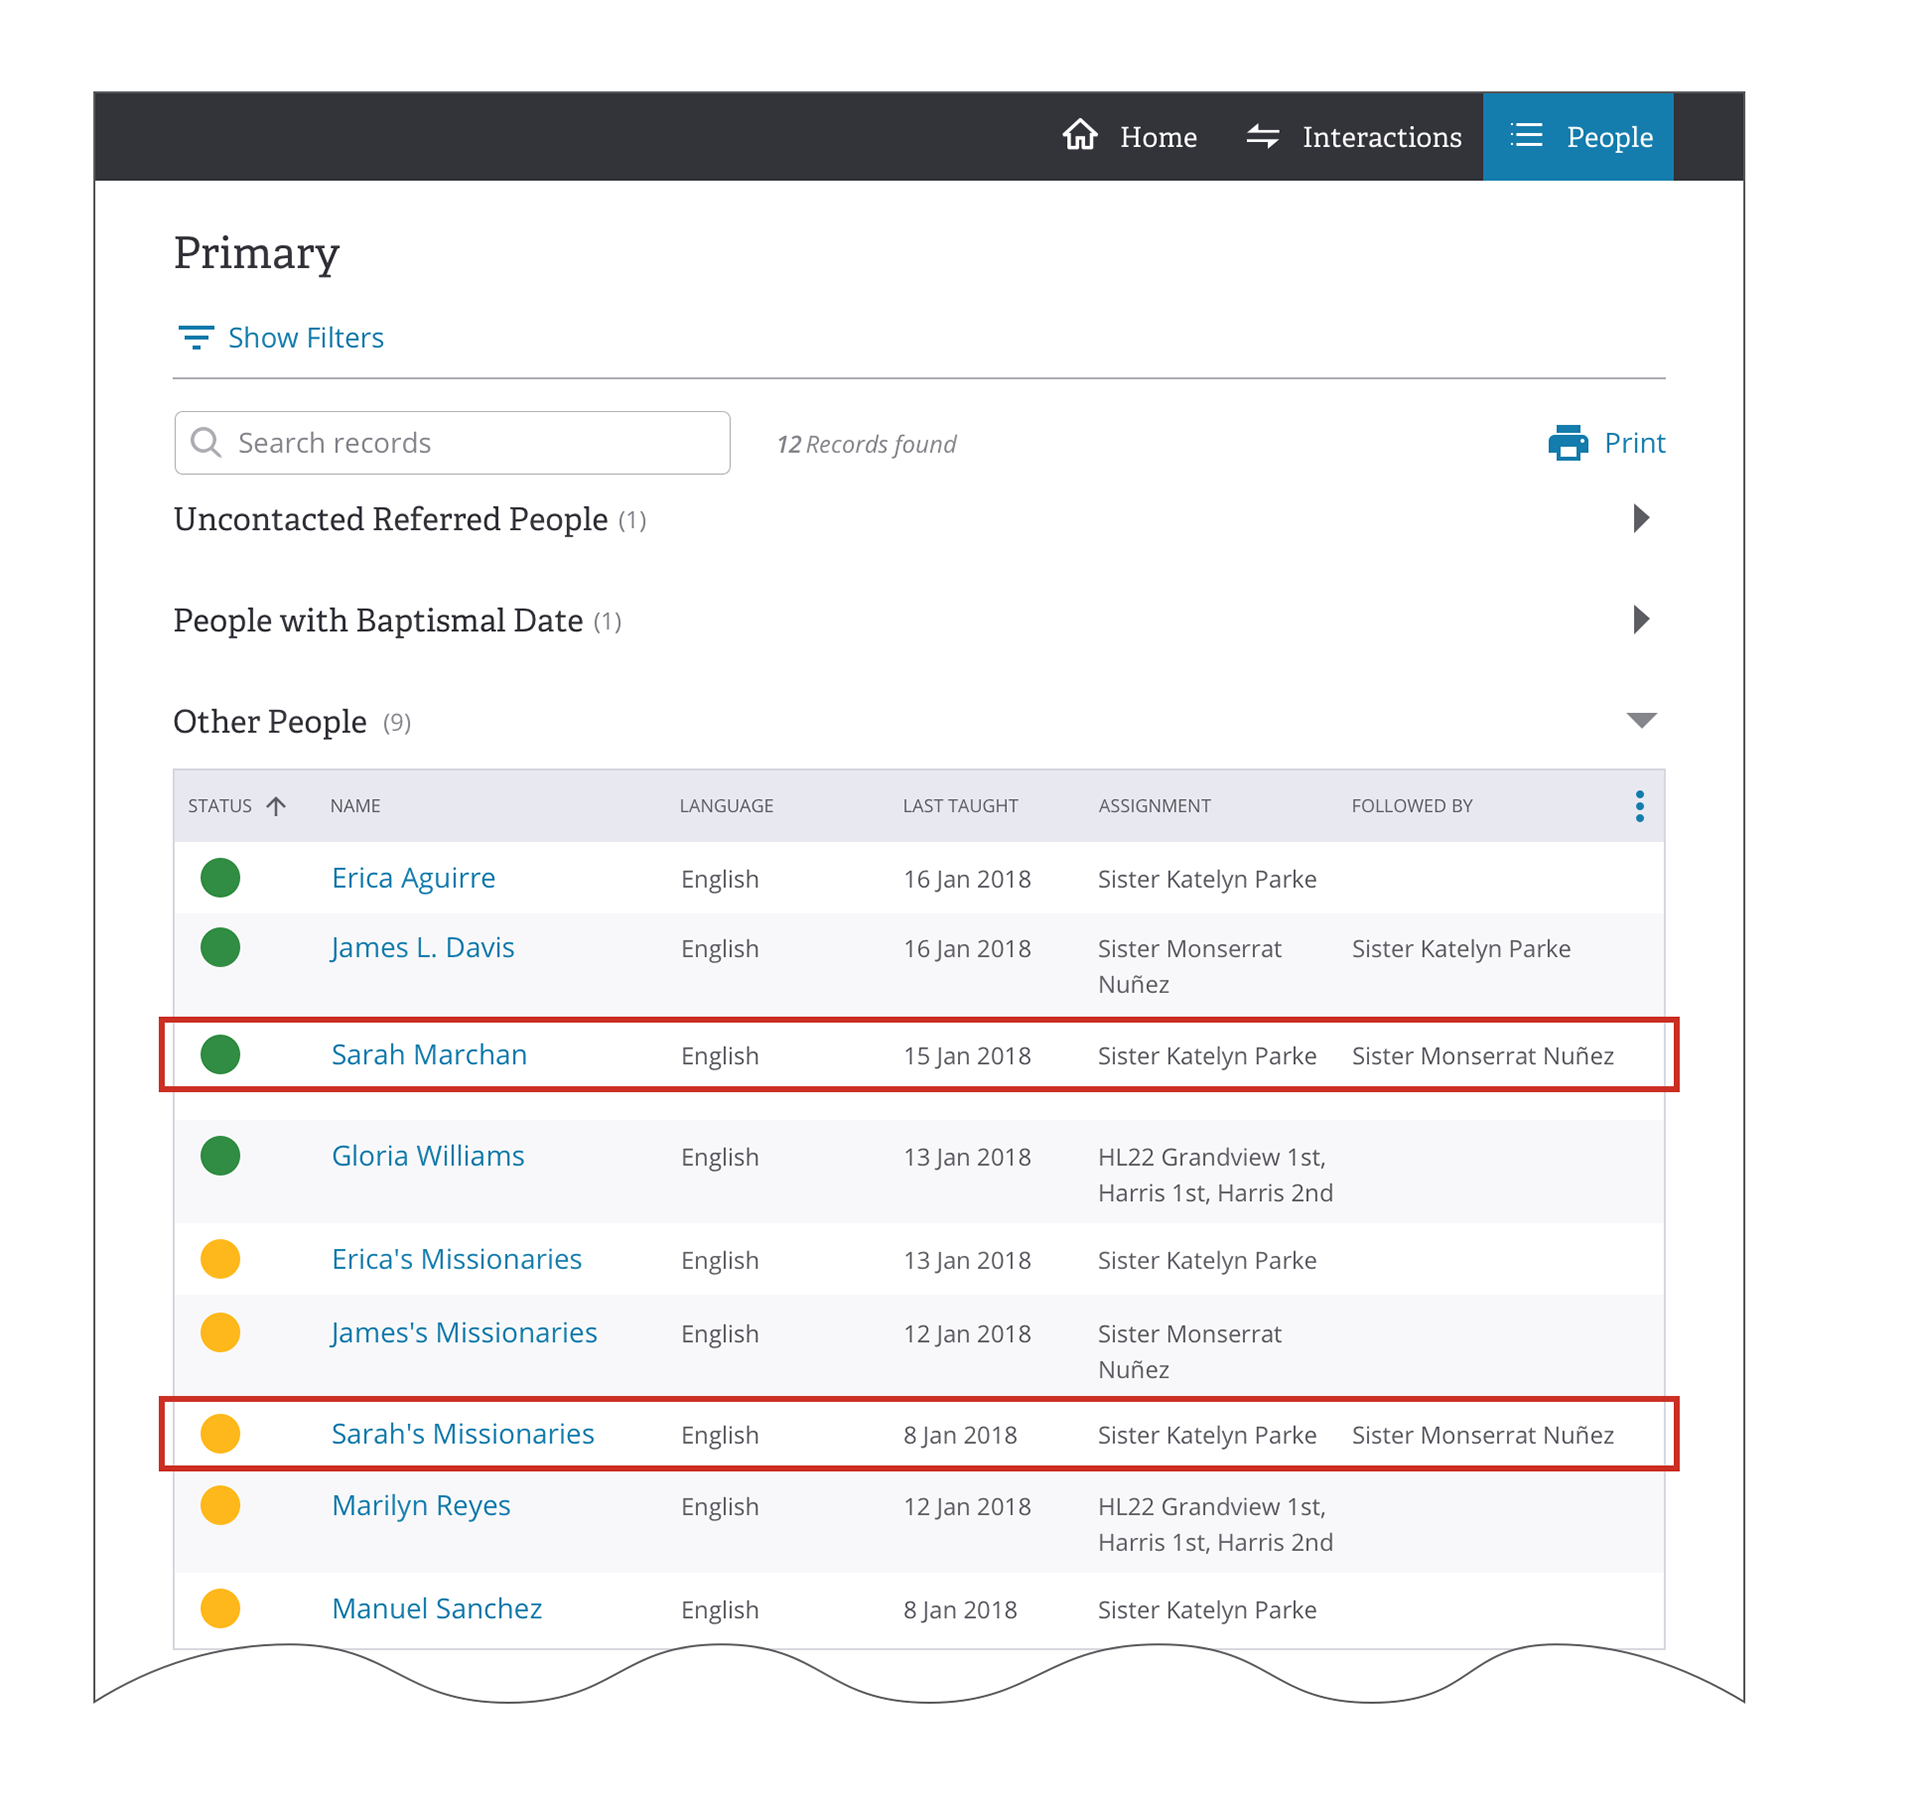Sort by Followed By column header

[1411, 806]
